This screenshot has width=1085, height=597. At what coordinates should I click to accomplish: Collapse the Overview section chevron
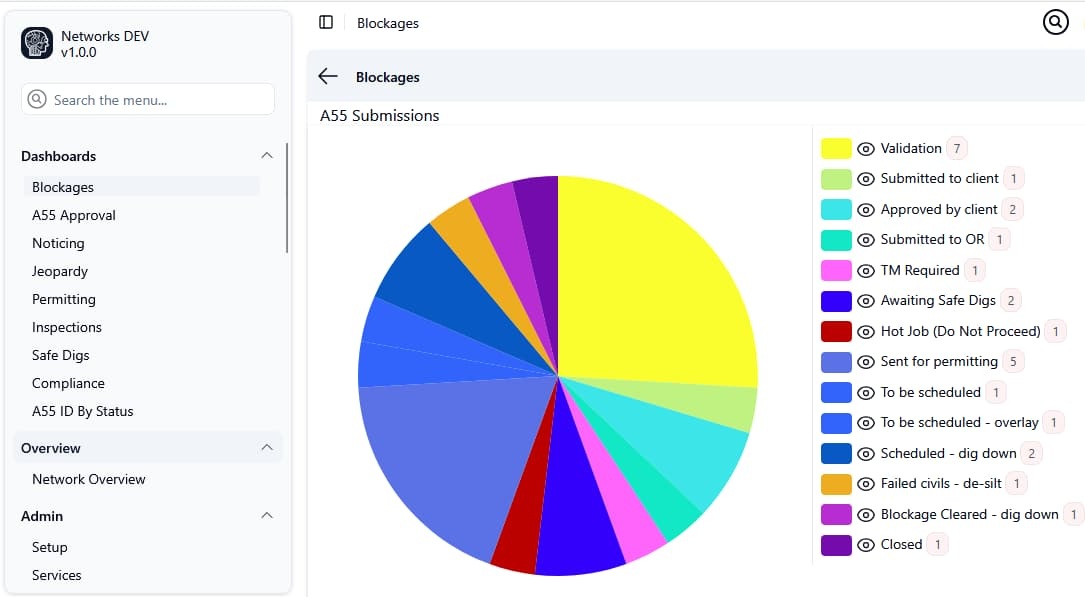point(266,448)
